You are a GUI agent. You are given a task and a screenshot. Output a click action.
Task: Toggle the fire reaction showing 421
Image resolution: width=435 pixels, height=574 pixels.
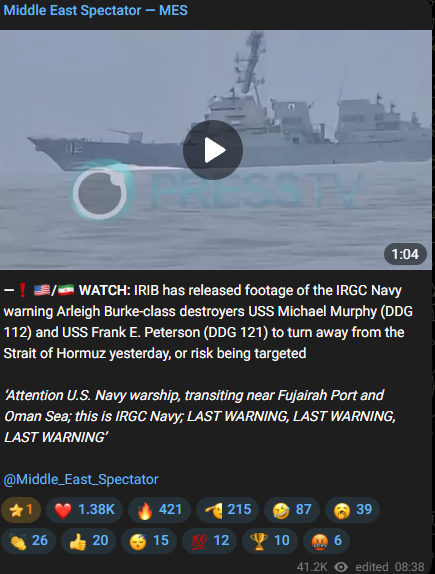click(159, 510)
